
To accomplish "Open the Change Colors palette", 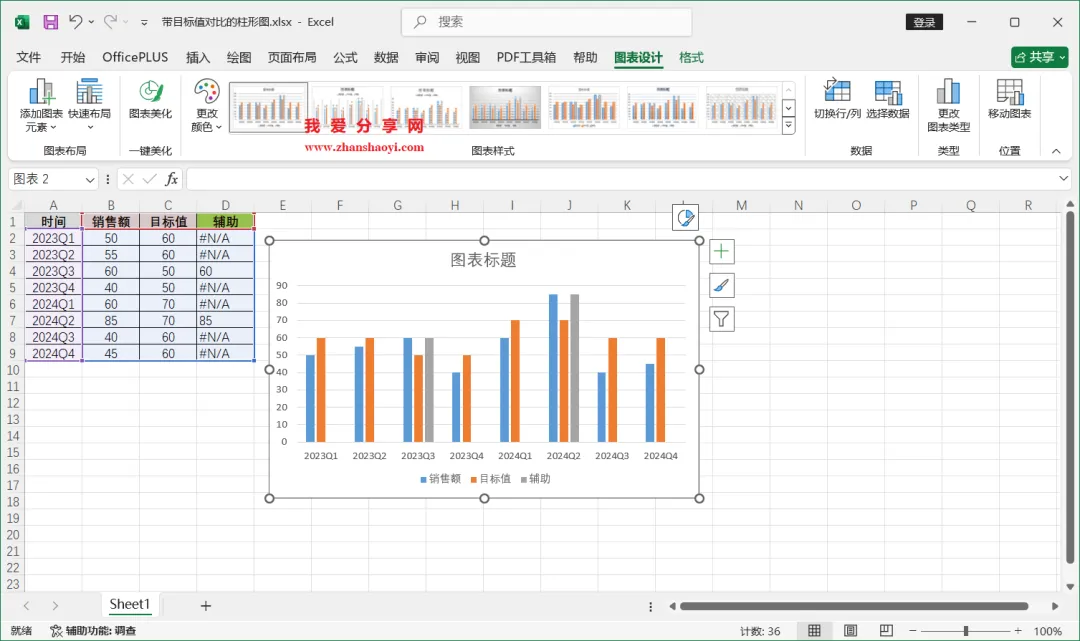I will pos(207,105).
